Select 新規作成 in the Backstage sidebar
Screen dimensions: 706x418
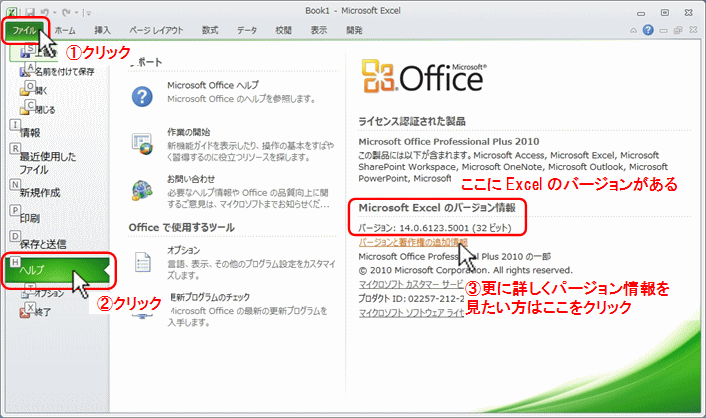40,192
